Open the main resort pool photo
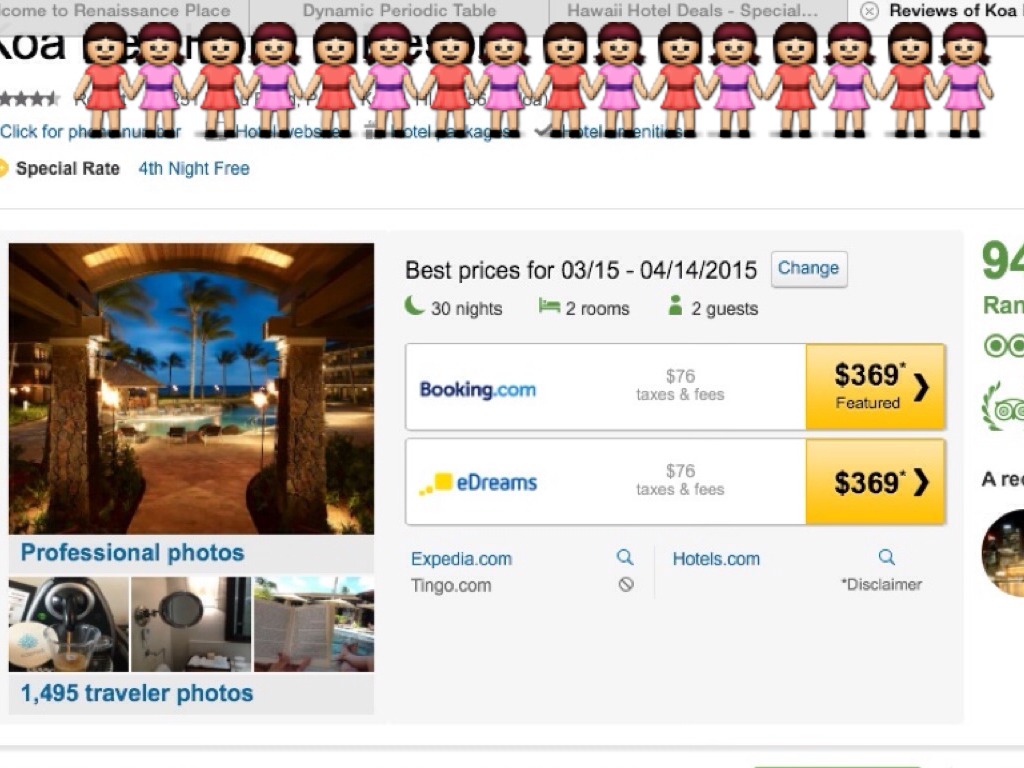Image resolution: width=1024 pixels, height=768 pixels. click(x=191, y=389)
